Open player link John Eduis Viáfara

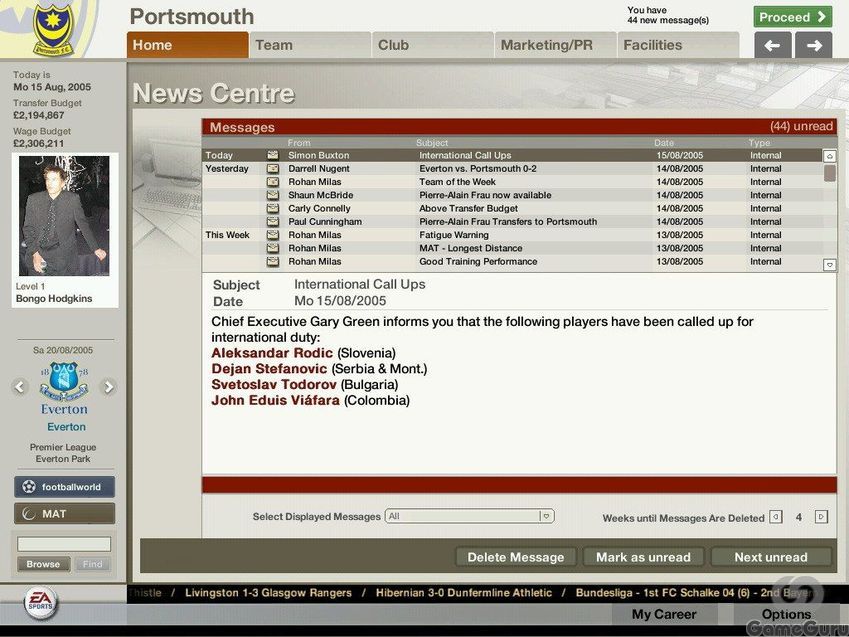(276, 400)
